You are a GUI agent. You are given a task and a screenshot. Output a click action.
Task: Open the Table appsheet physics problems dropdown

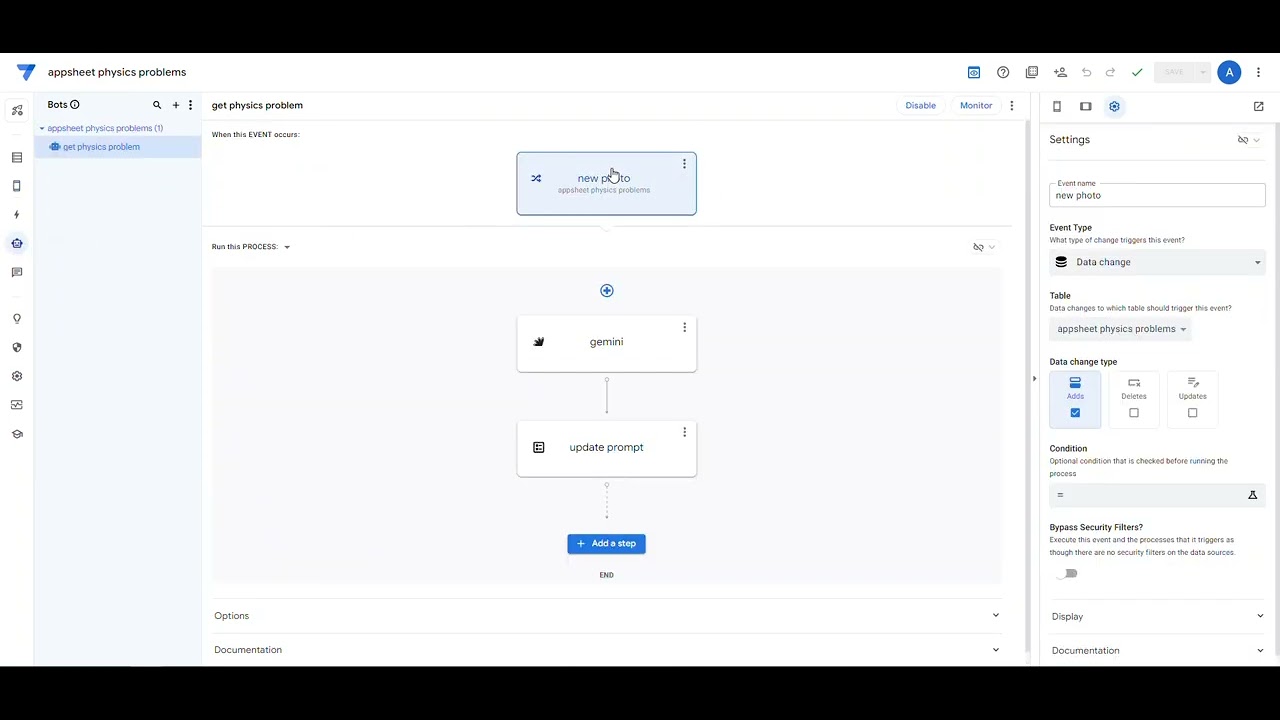coord(1121,329)
